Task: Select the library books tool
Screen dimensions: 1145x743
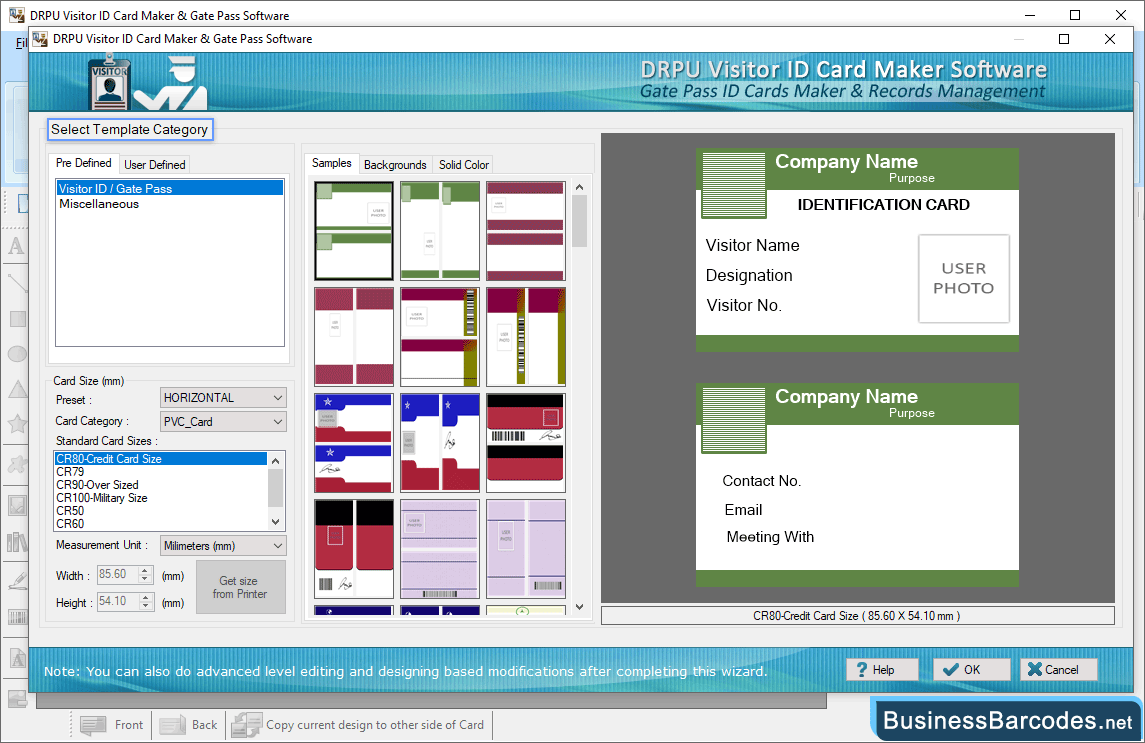Action: pos(16,541)
